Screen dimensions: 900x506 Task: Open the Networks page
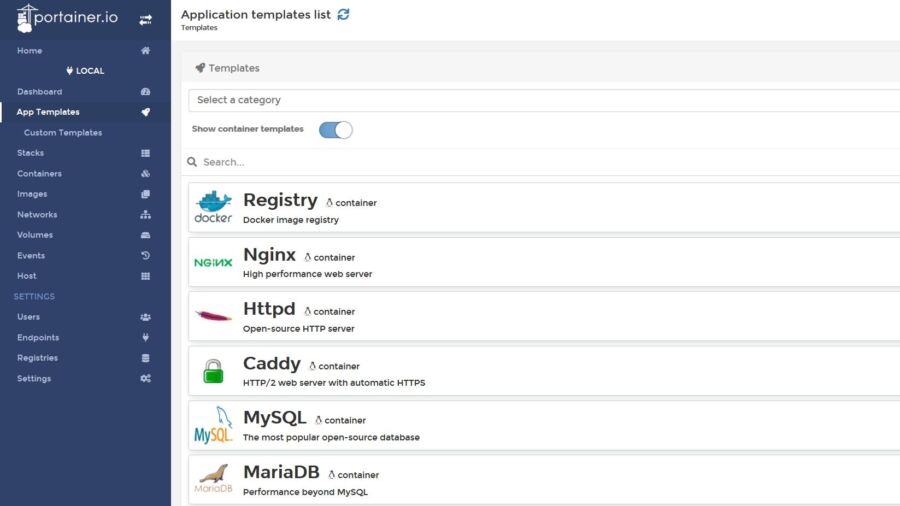coord(37,215)
